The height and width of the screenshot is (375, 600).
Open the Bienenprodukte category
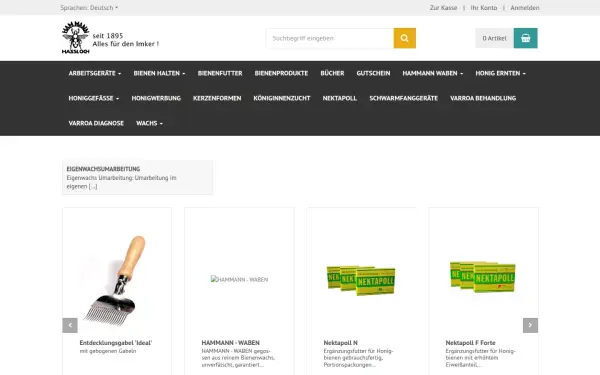pyautogui.click(x=281, y=73)
